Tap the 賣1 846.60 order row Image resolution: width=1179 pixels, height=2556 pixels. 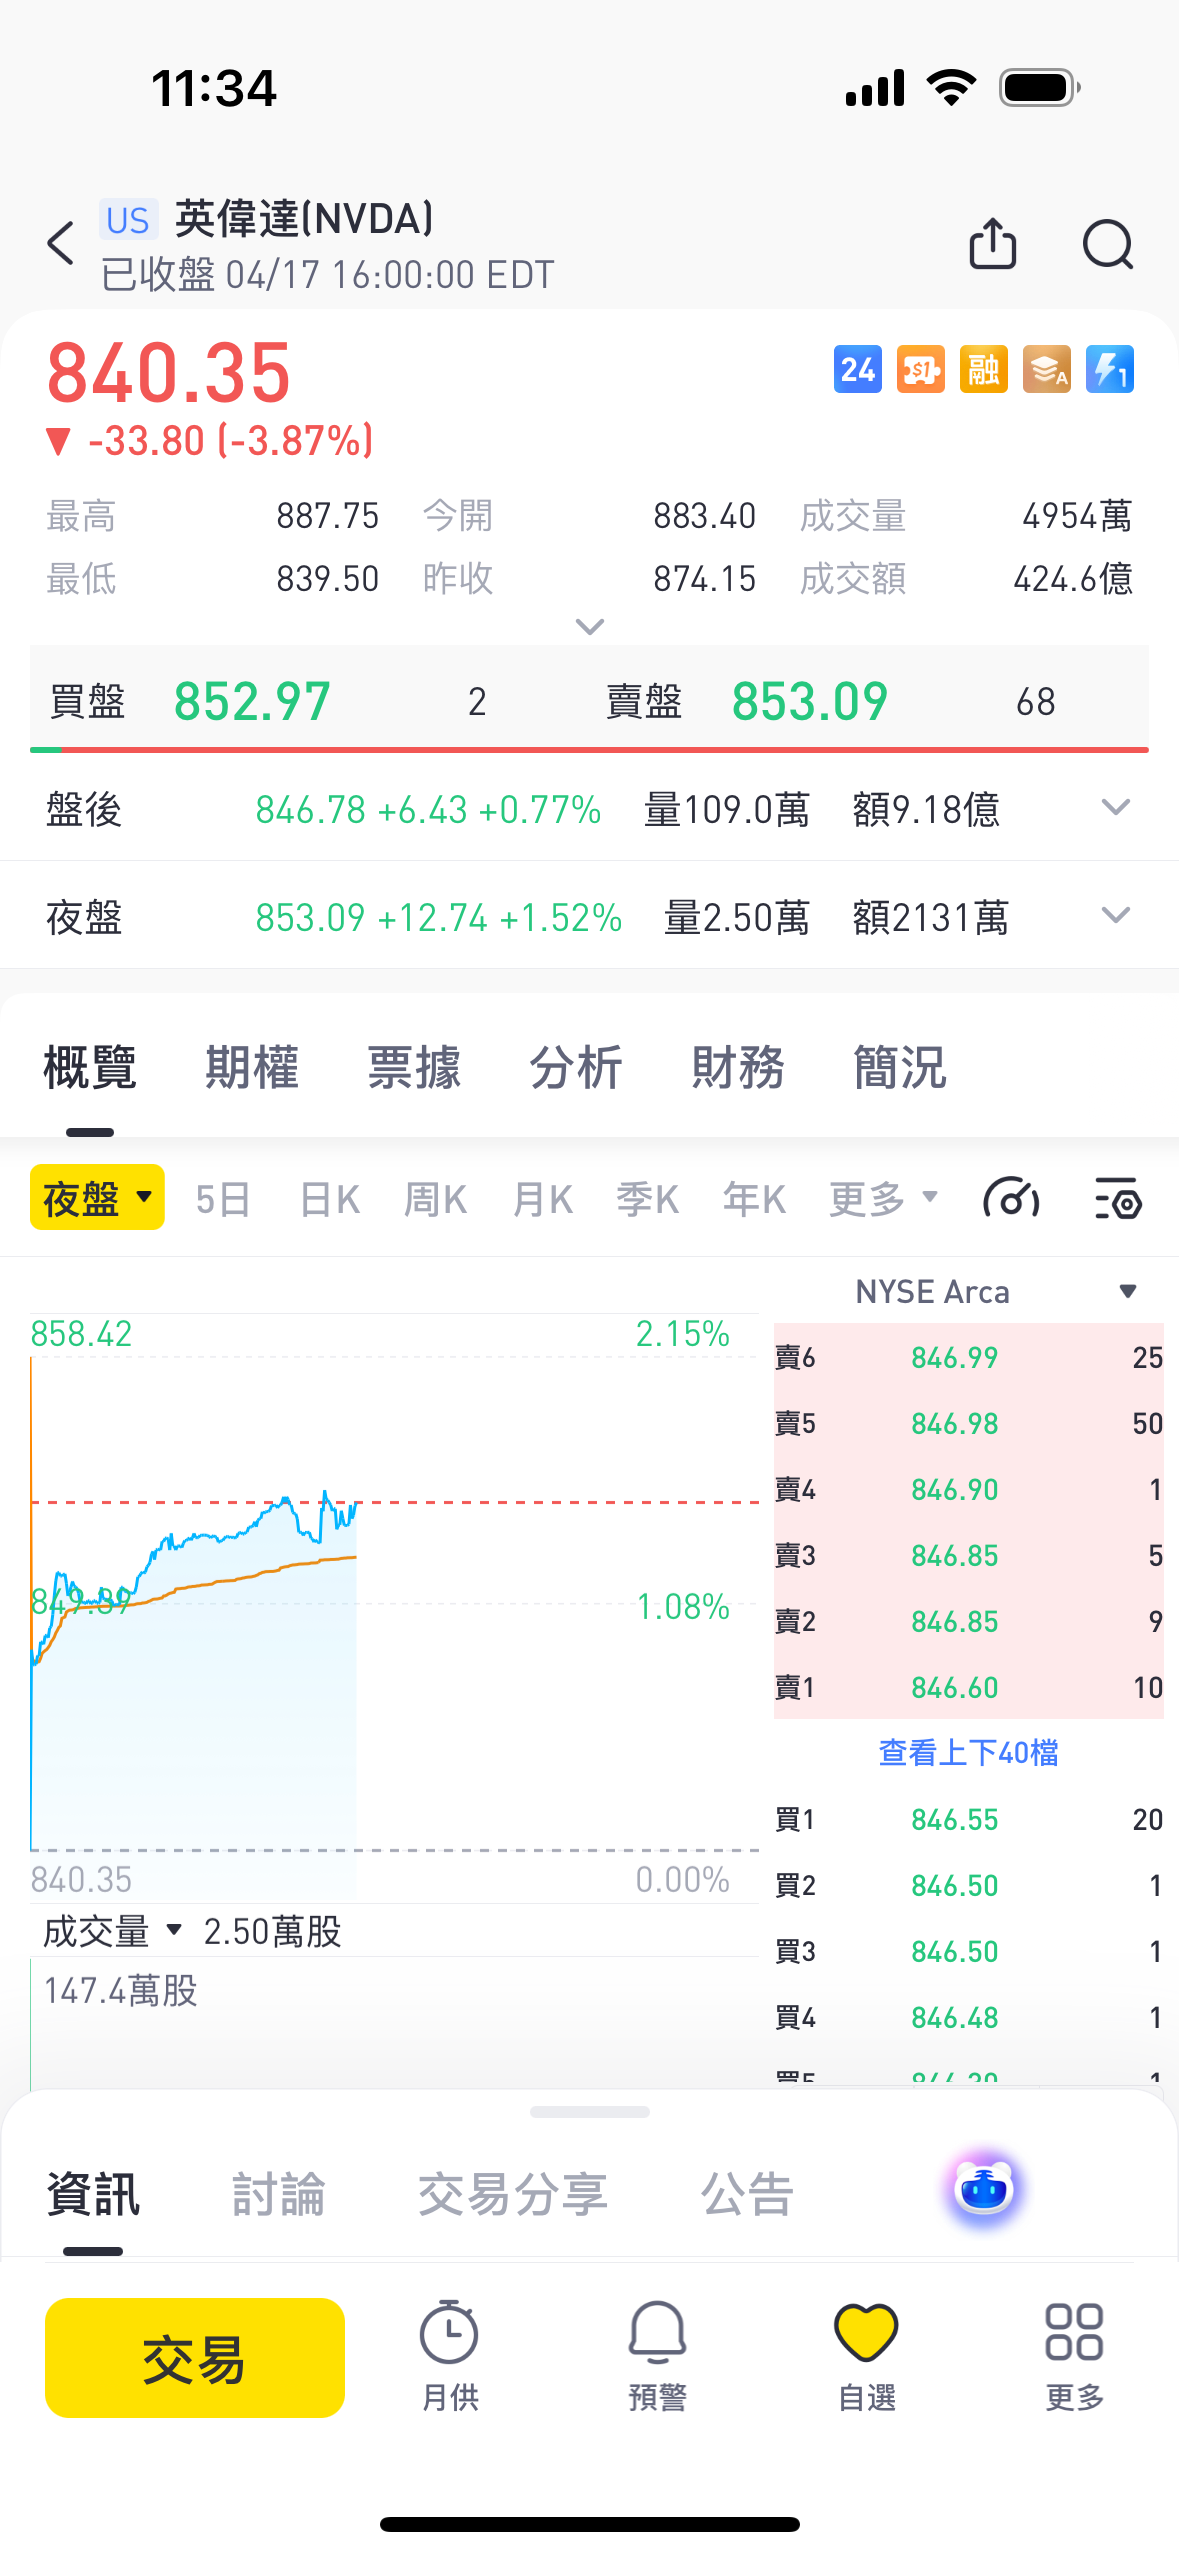968,1687
